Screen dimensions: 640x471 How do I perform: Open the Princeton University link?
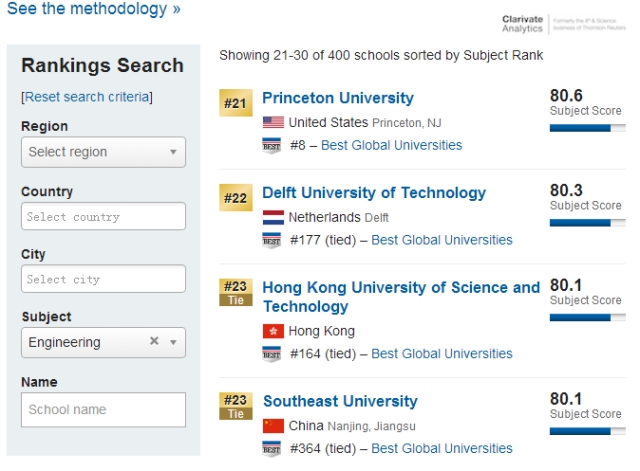337,98
